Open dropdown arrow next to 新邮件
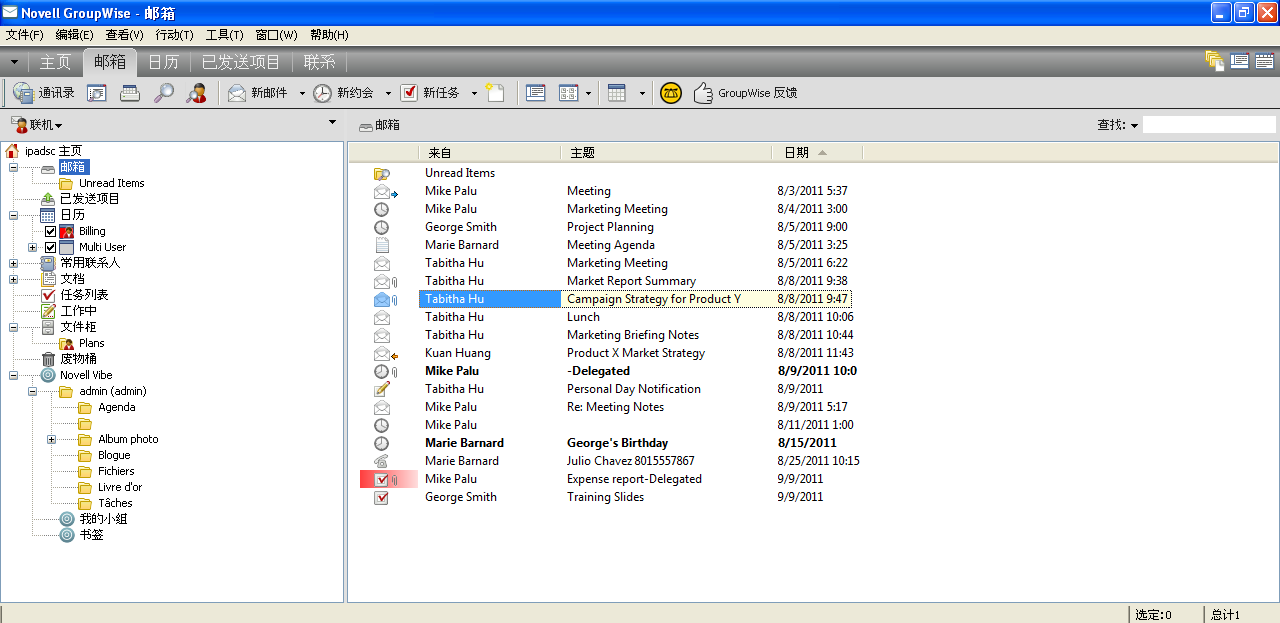 coord(302,94)
